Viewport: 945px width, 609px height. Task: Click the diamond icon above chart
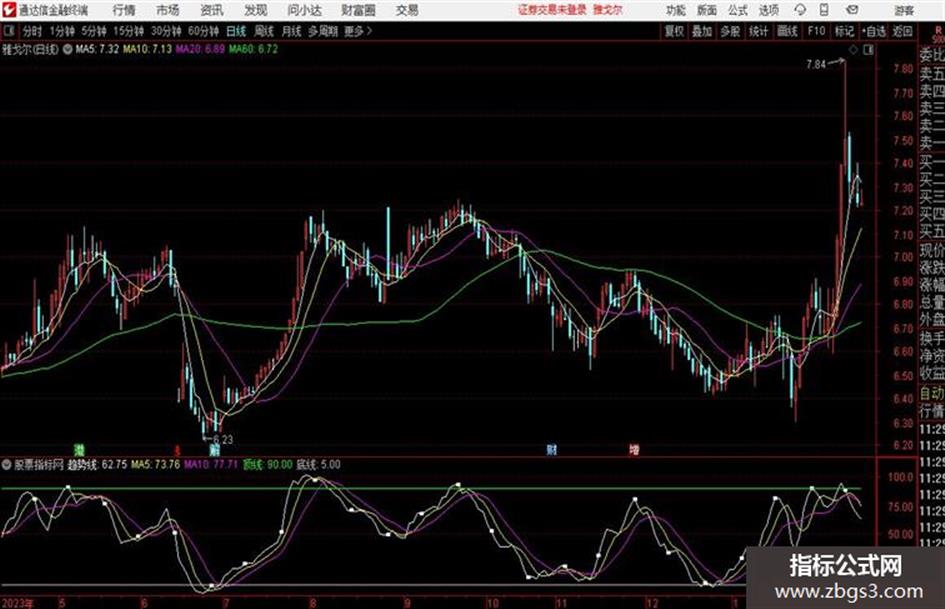tap(853, 50)
